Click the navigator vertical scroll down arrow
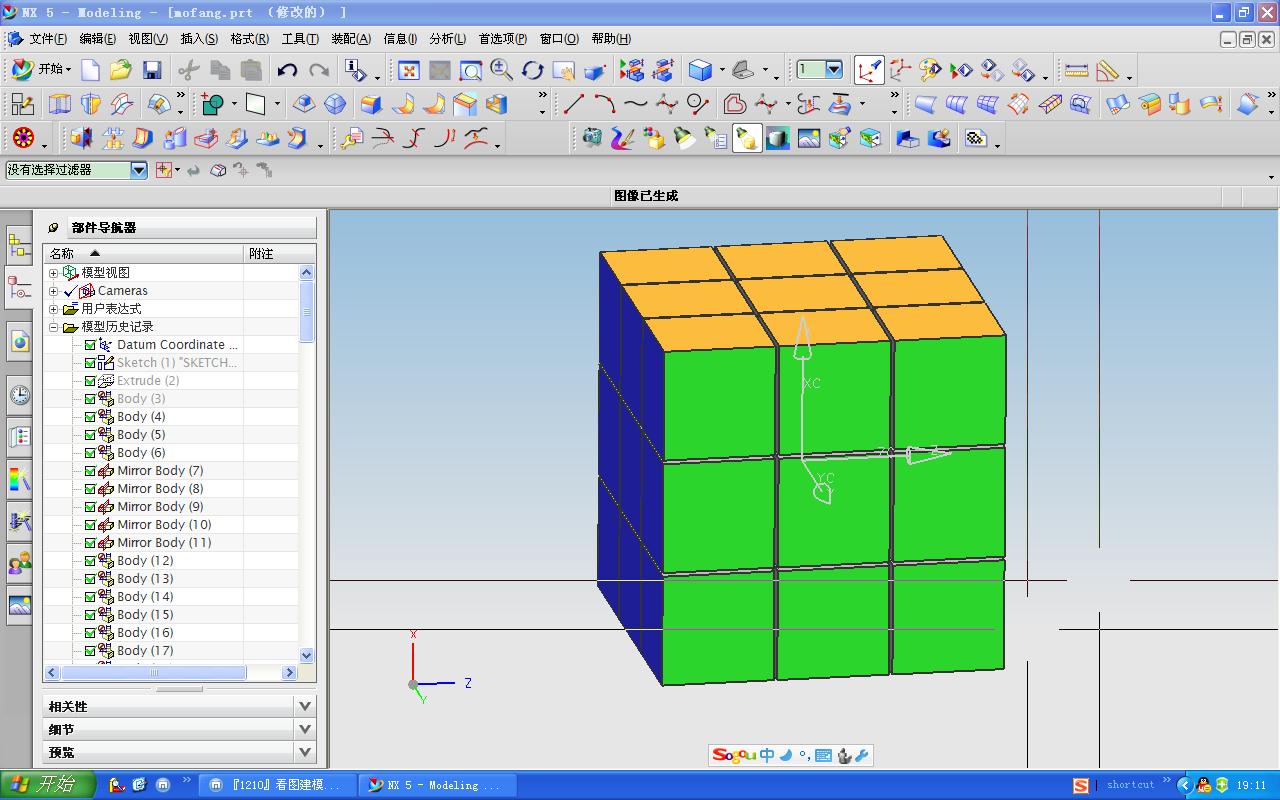This screenshot has height=800, width=1280. 307,656
